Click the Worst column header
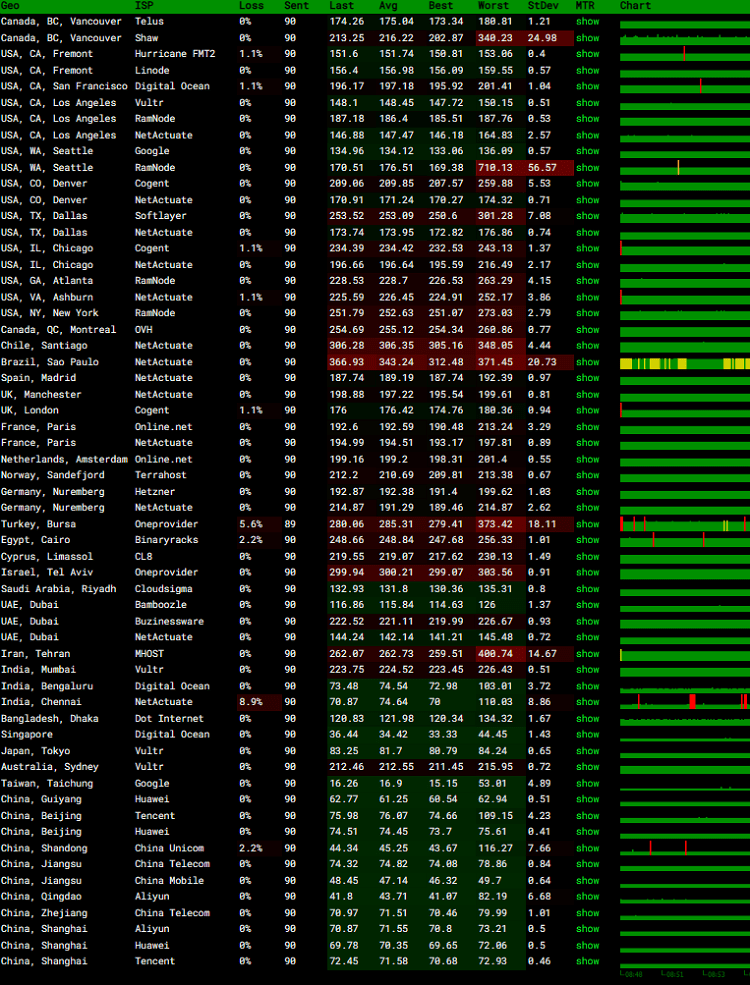 493,6
